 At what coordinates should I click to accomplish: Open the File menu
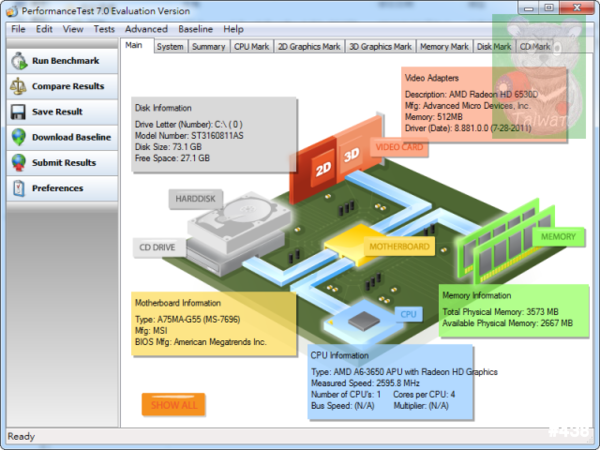(x=18, y=29)
